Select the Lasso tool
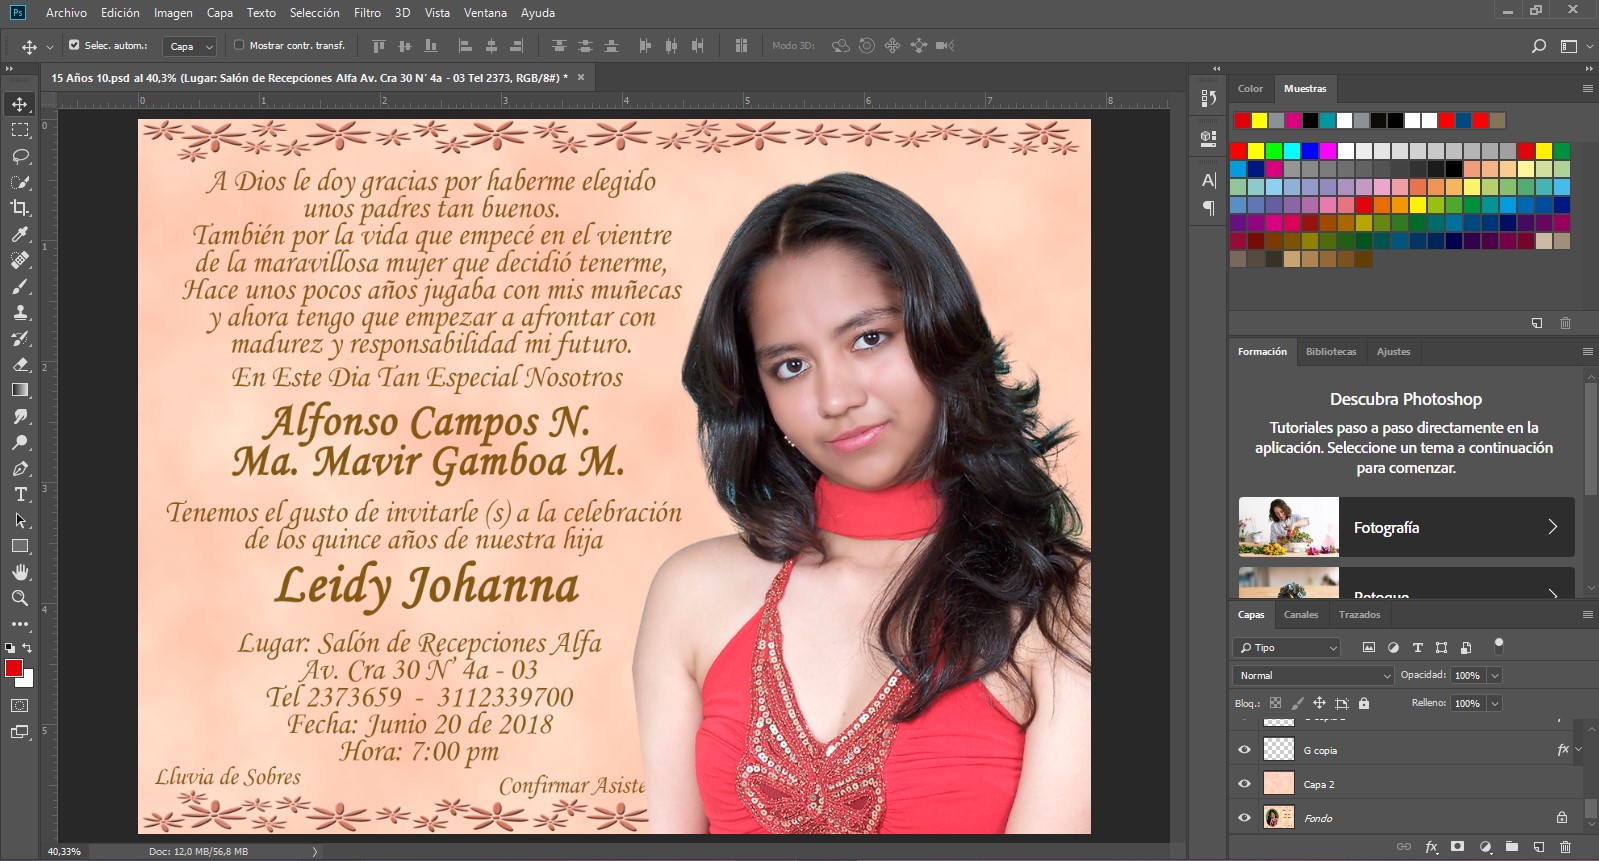The width and height of the screenshot is (1599, 861). (20, 156)
